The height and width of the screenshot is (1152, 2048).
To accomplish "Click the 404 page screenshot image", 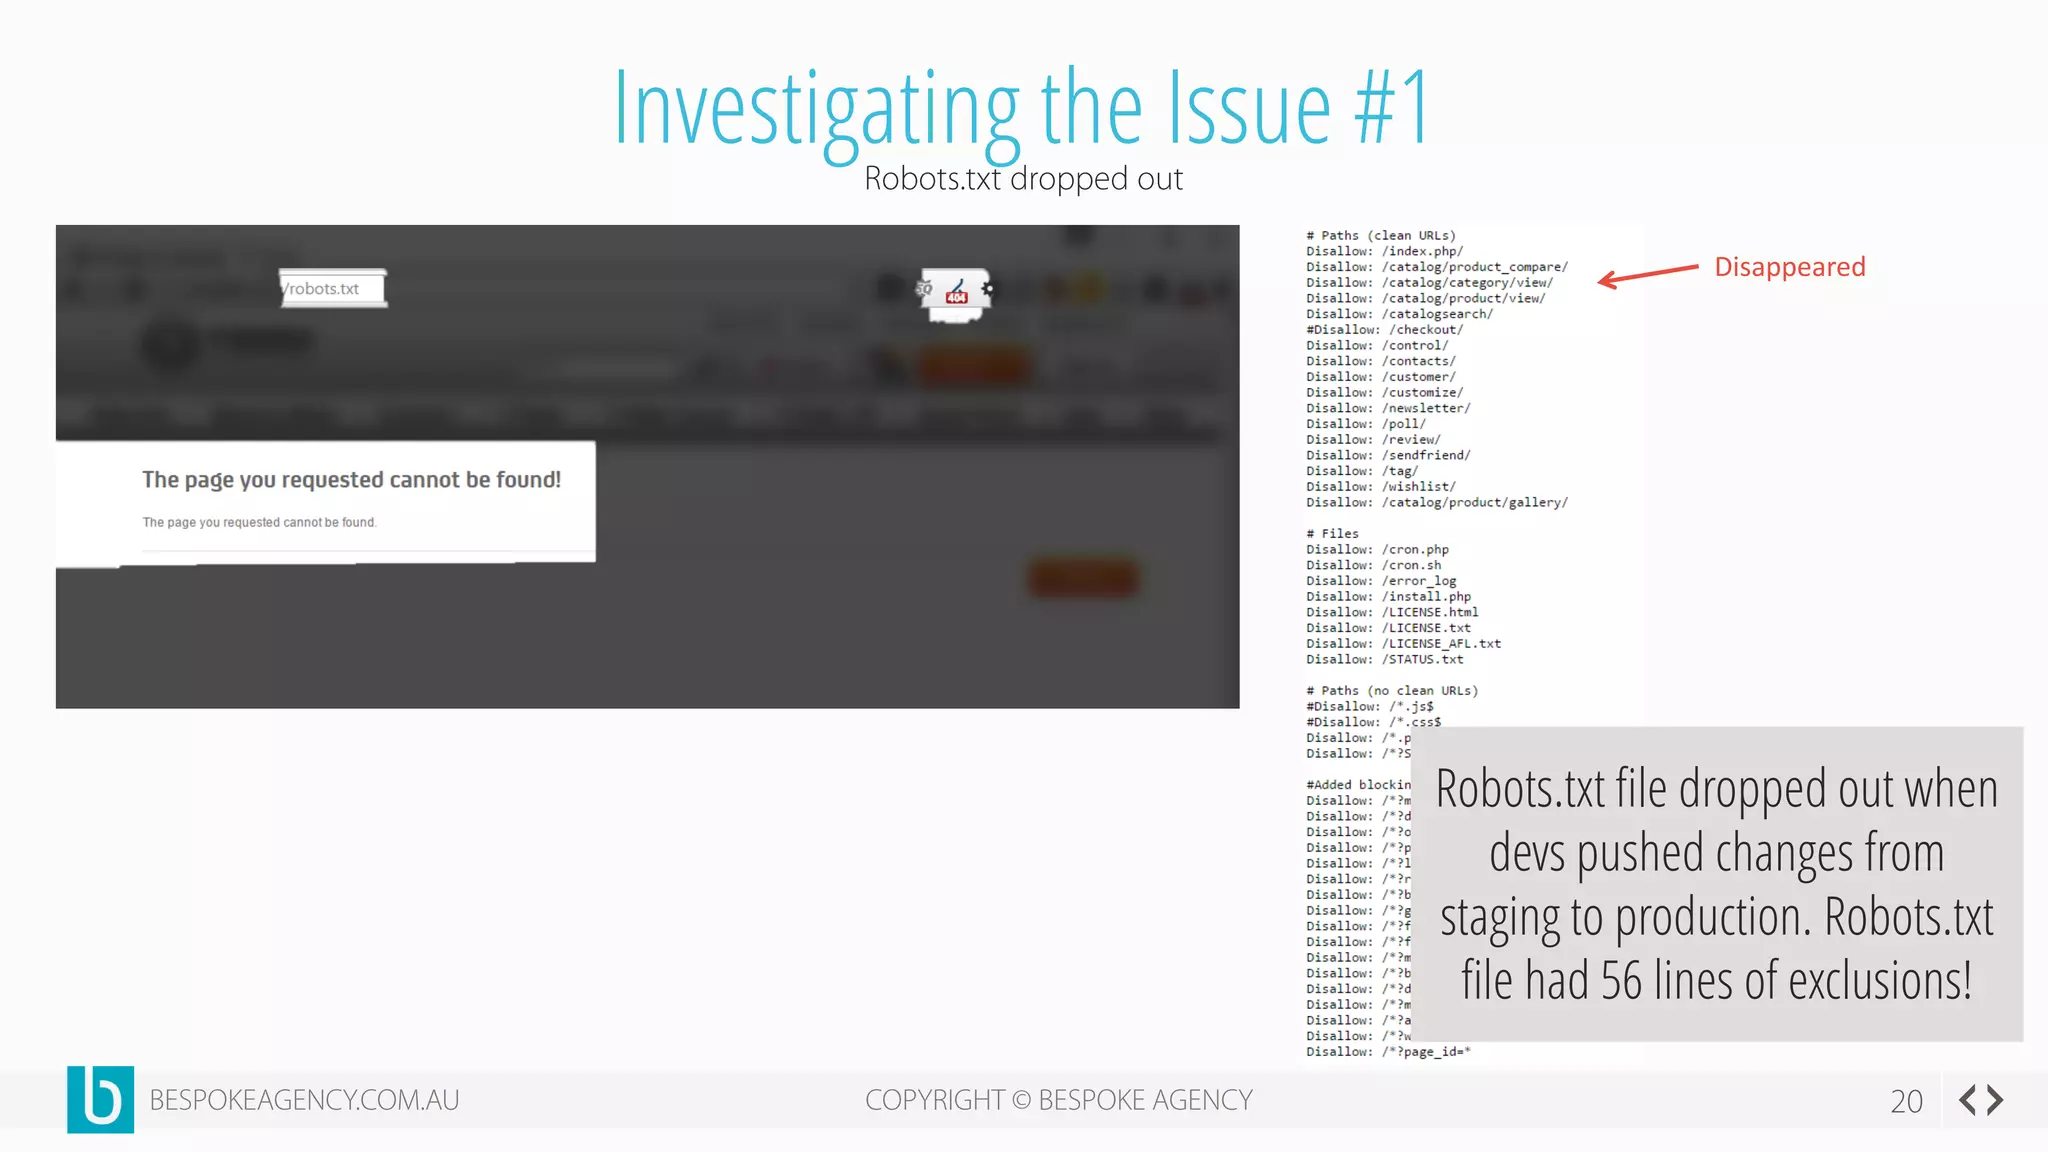I will pos(647,466).
